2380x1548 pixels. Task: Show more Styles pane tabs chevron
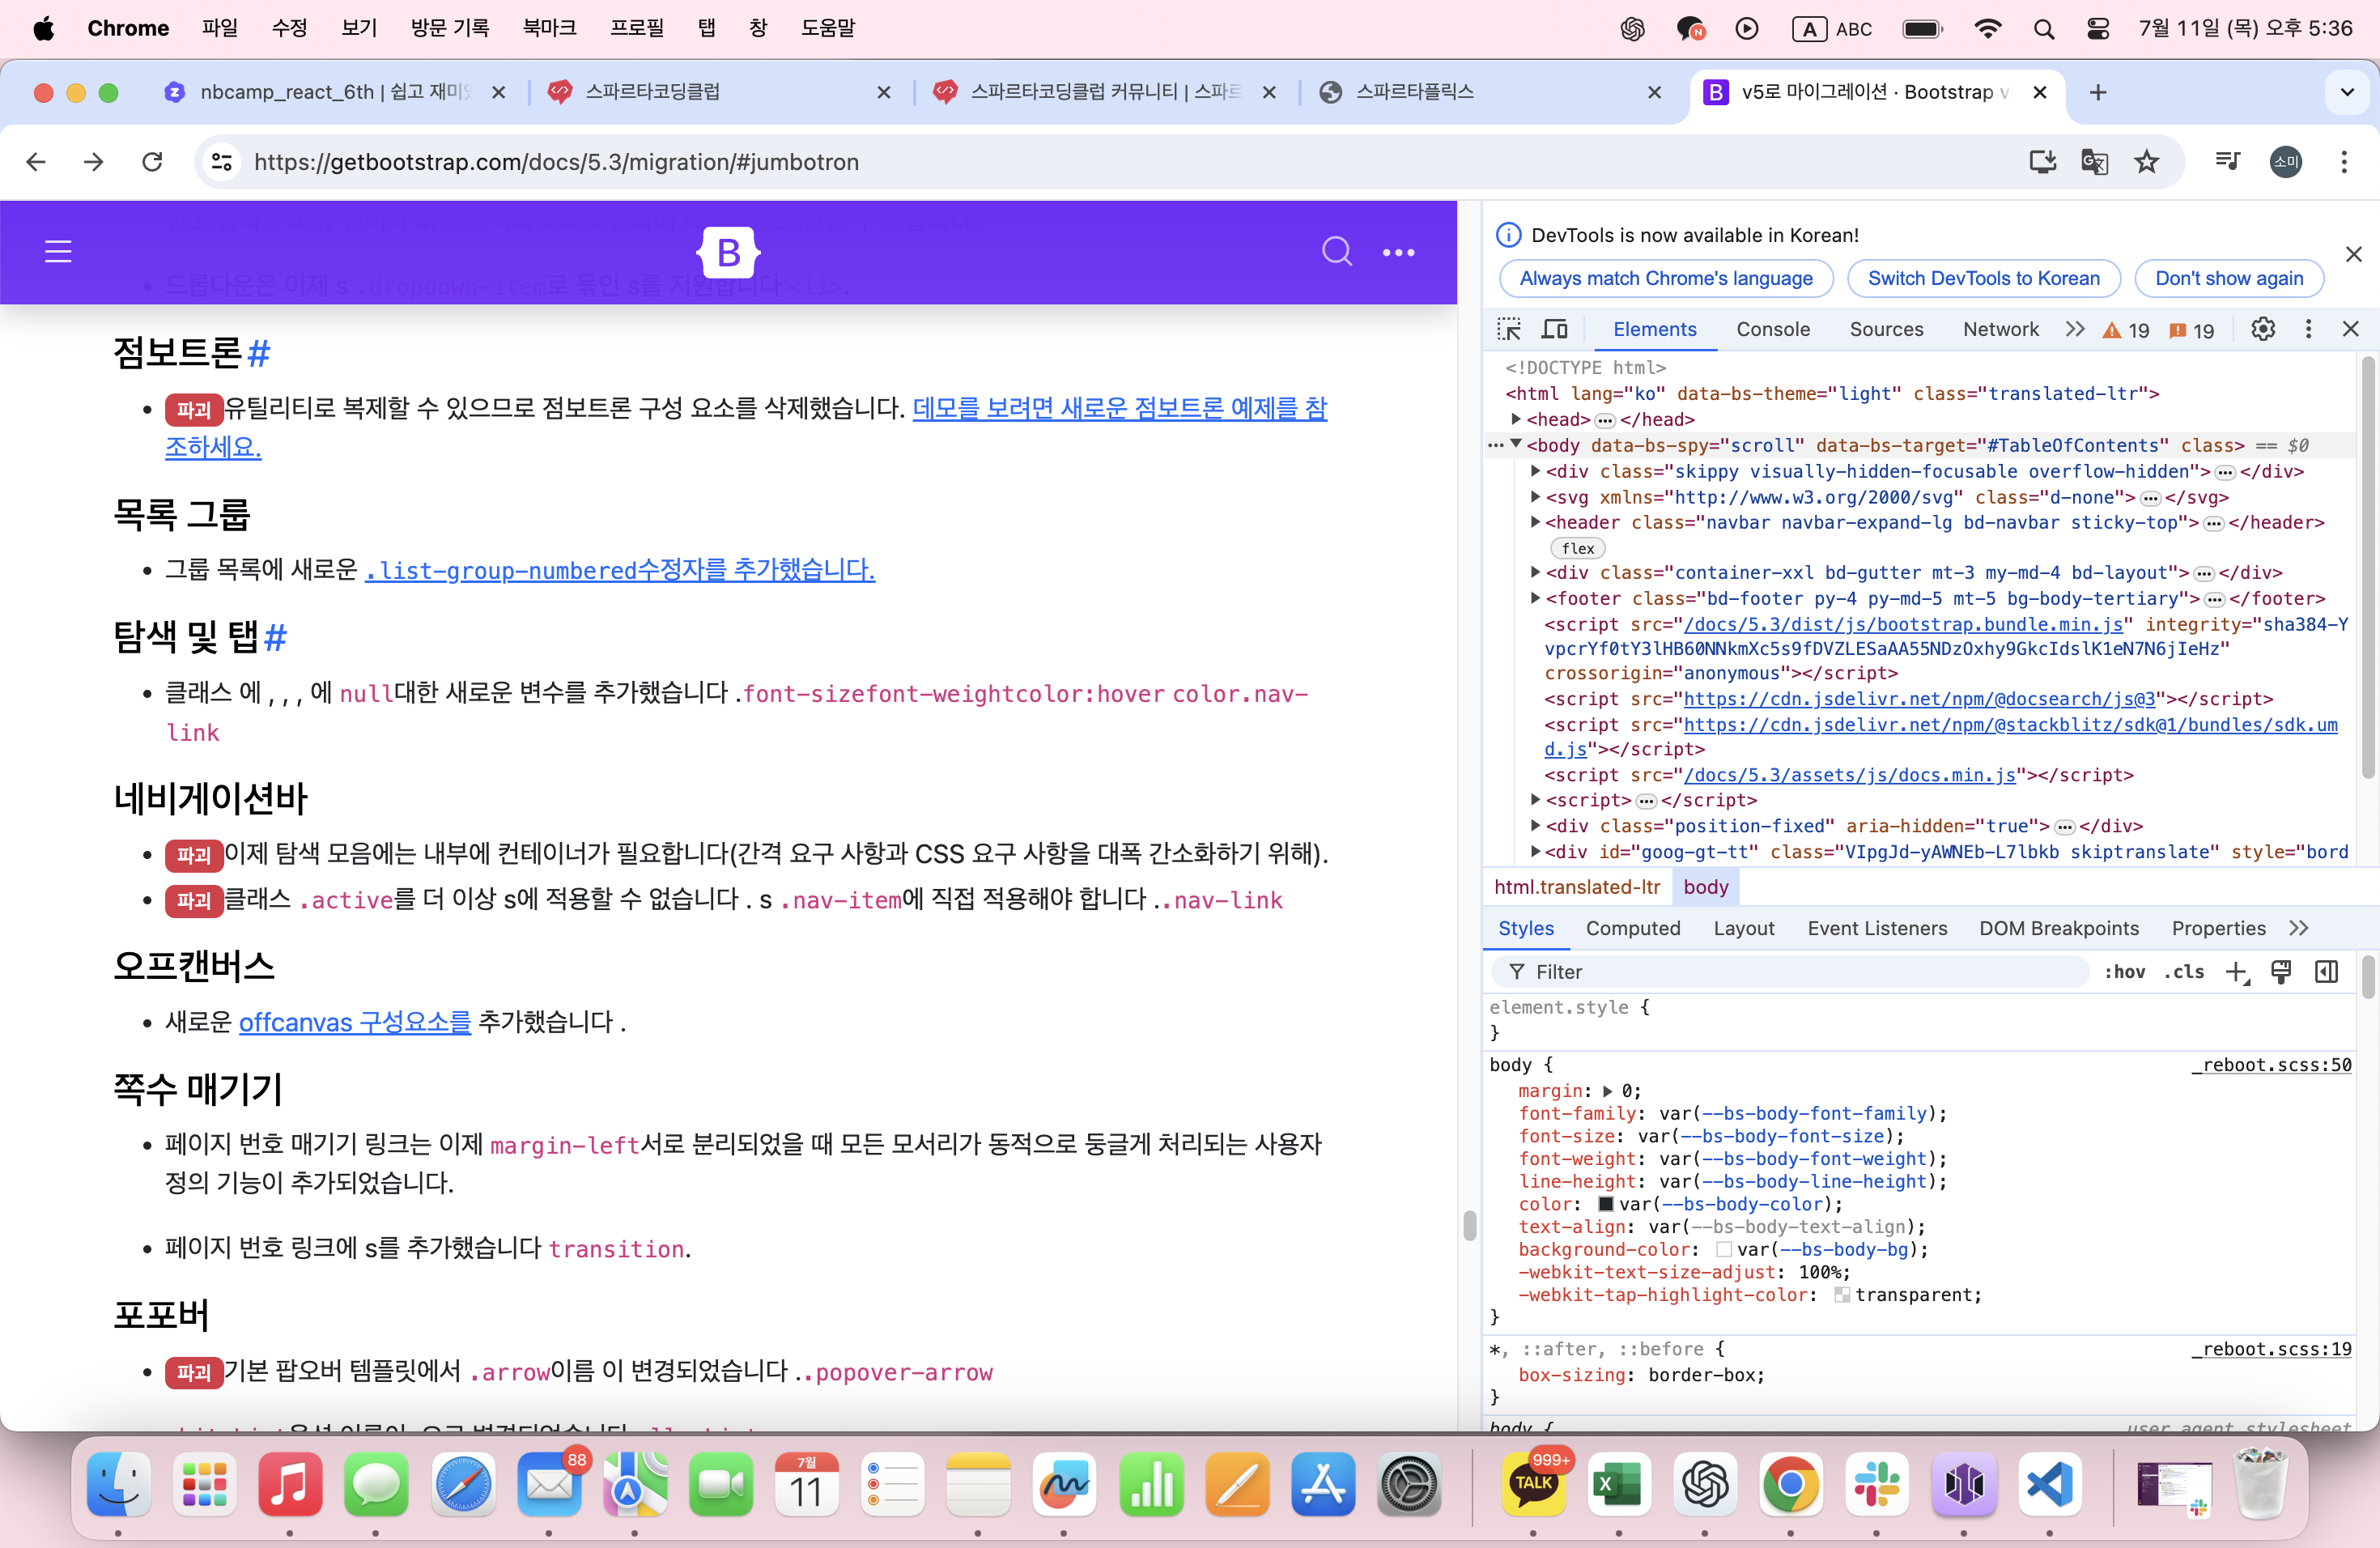pos(2299,928)
